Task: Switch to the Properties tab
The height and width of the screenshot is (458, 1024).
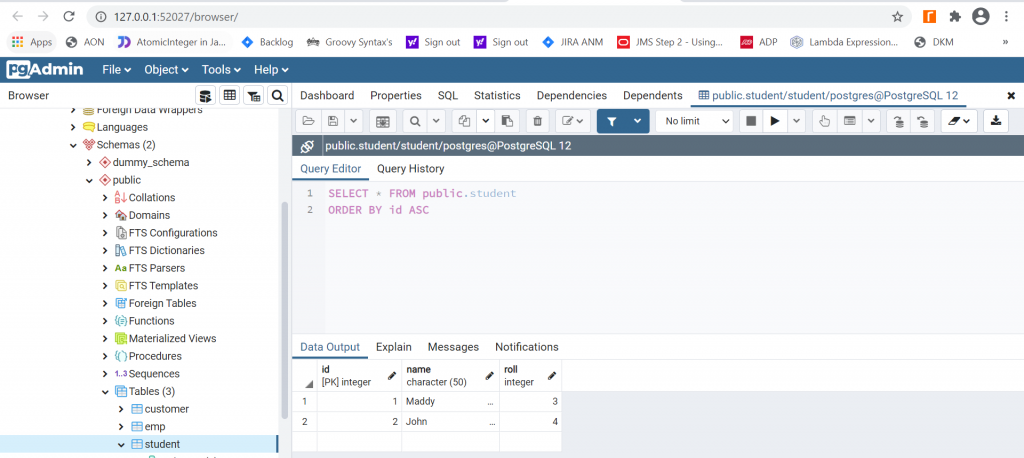Action: [396, 95]
